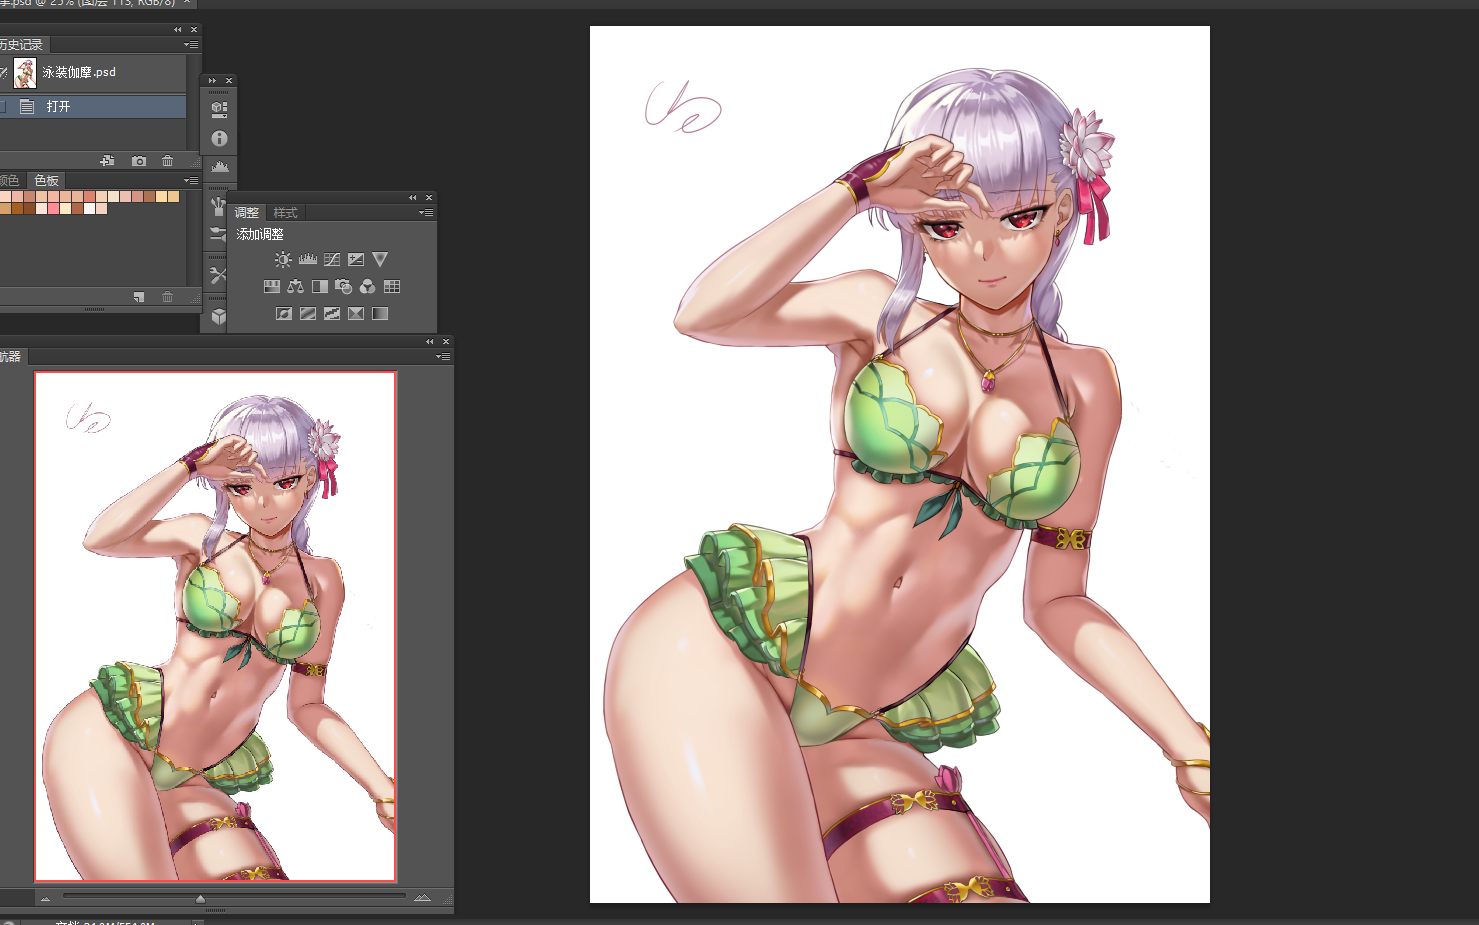Image resolution: width=1479 pixels, height=925 pixels.
Task: Add a Vibrance adjustment layer
Action: point(380,259)
